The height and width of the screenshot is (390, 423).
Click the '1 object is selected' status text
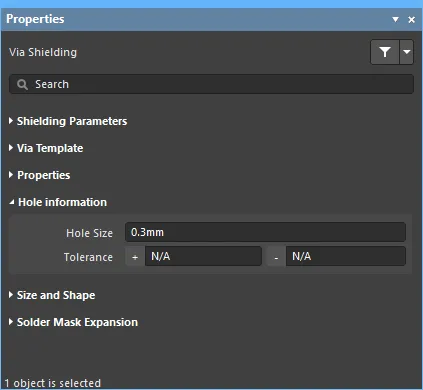click(x=53, y=383)
